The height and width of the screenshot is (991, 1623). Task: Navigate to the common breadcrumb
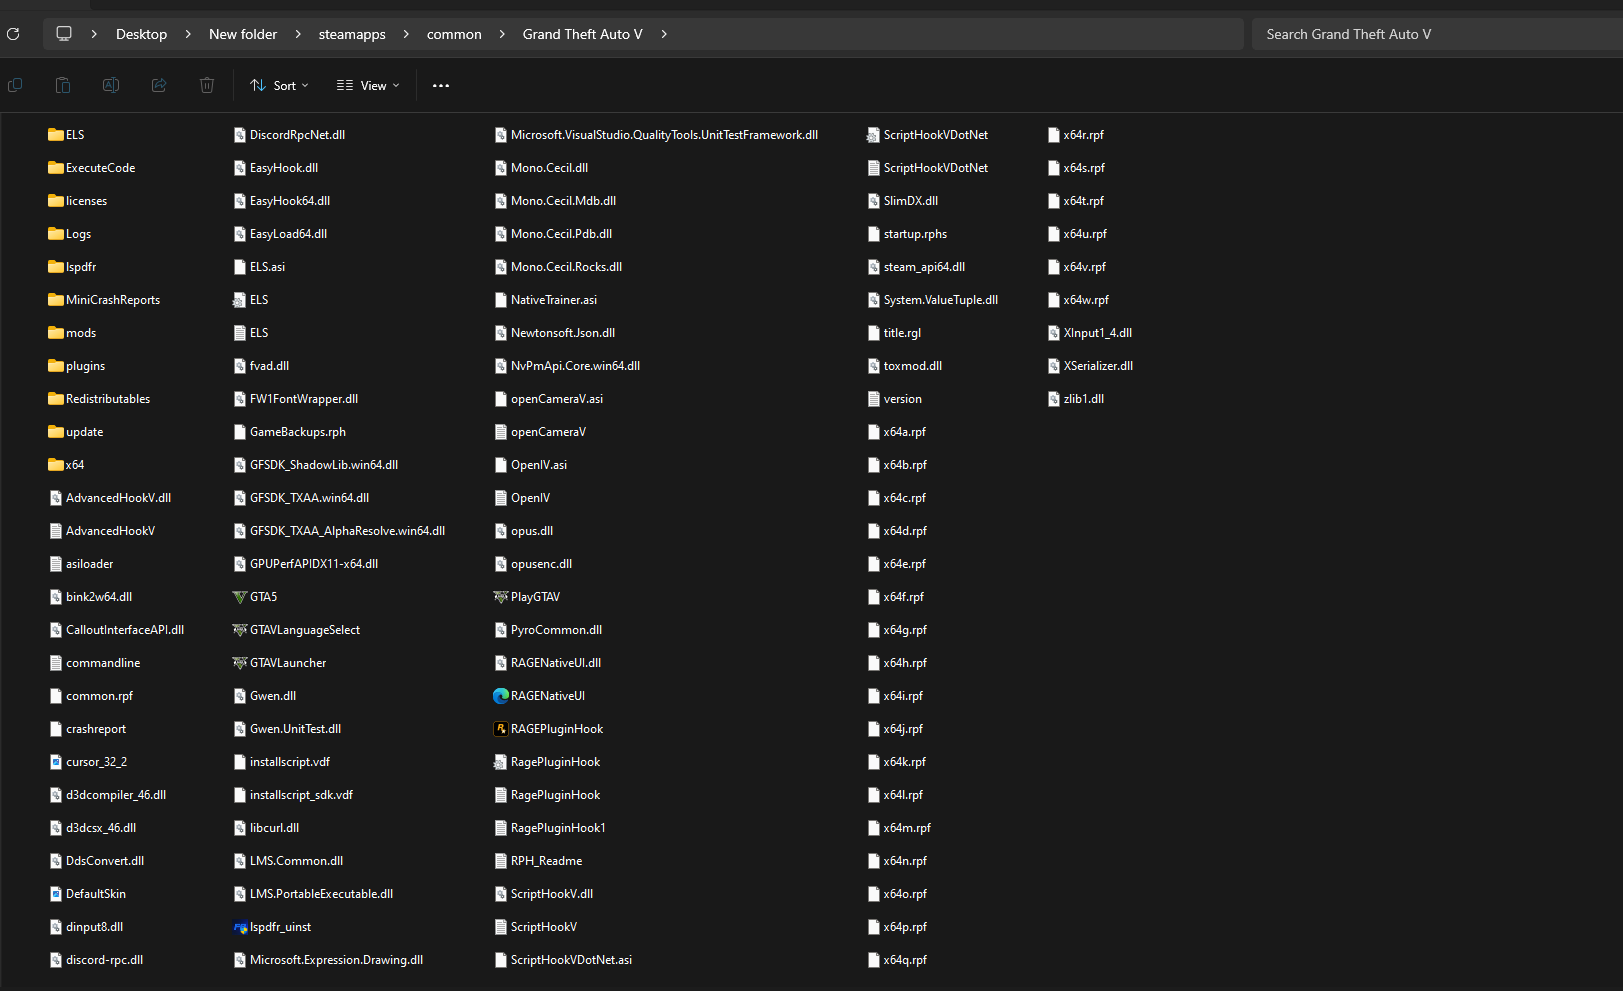pyautogui.click(x=454, y=34)
